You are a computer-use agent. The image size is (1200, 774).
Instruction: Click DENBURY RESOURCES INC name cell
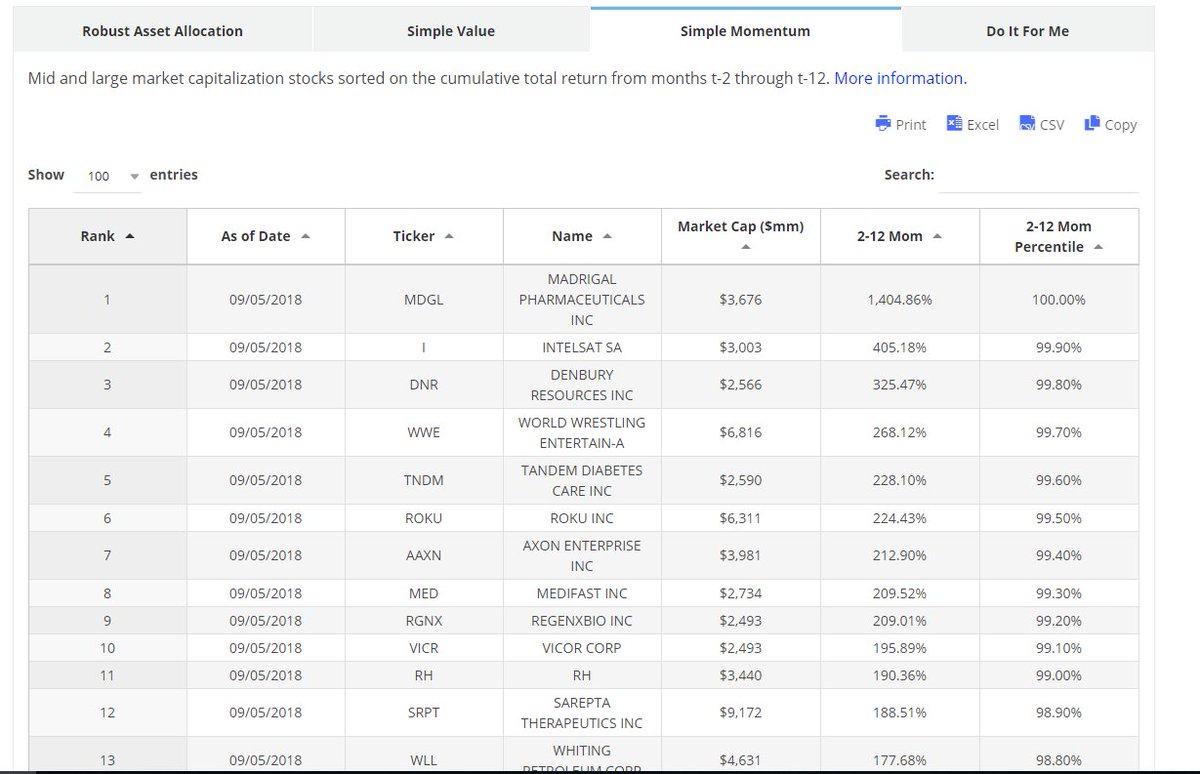pyautogui.click(x=582, y=384)
